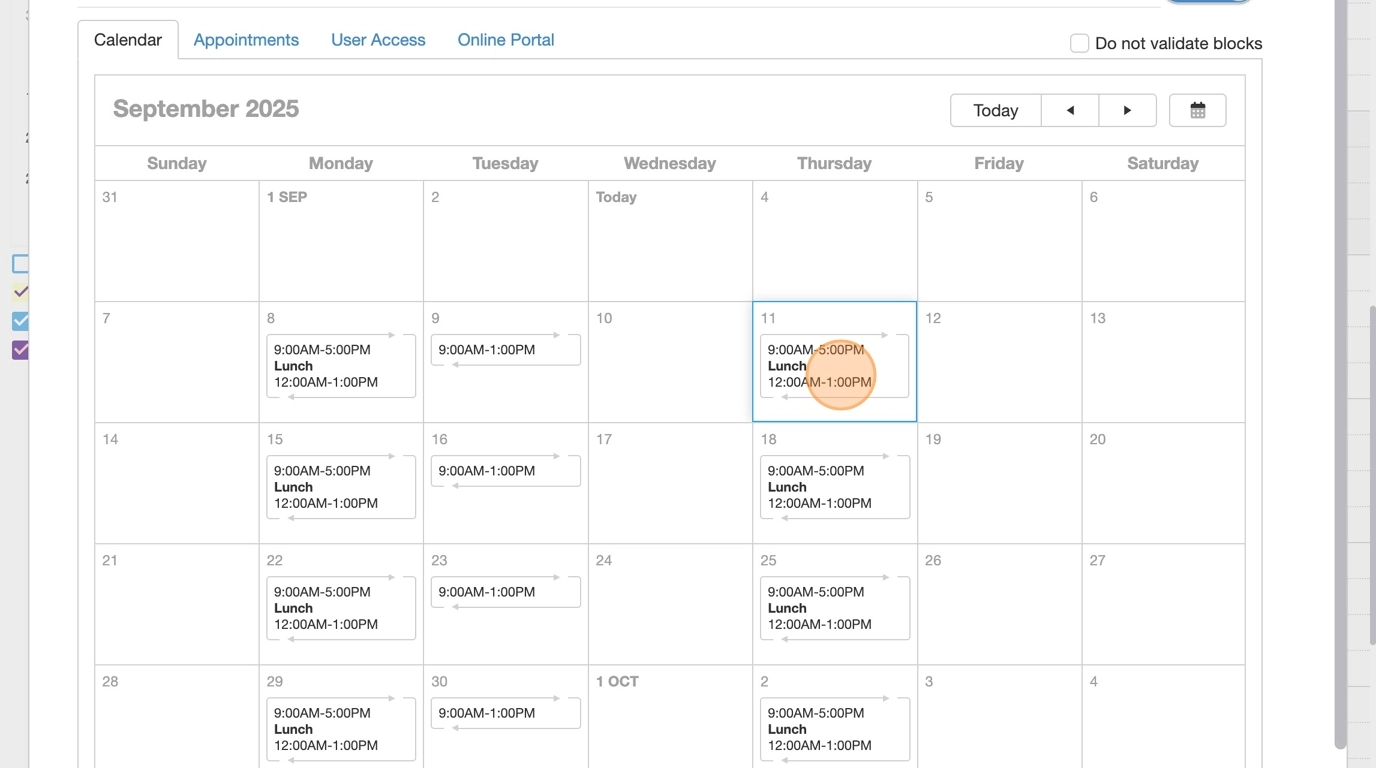Switch to the Appointments tab
The image size is (1376, 768).
[246, 40]
